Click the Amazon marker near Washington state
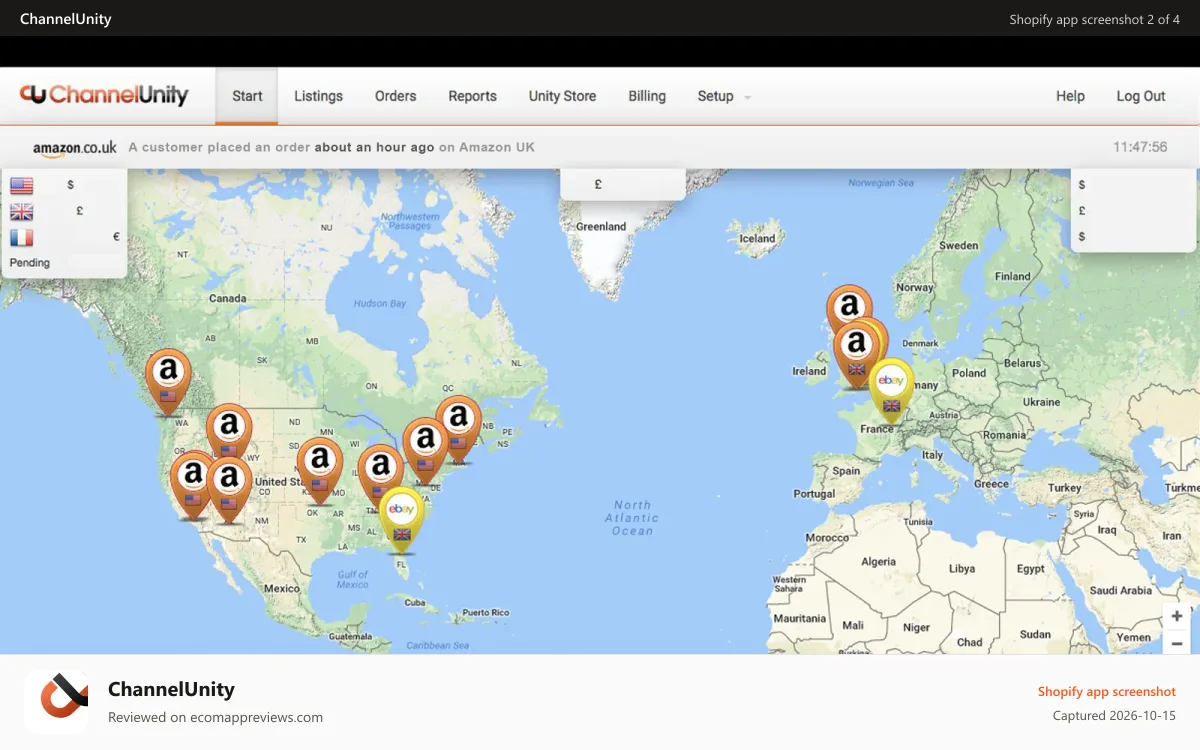The width and height of the screenshot is (1200, 750). 168,382
